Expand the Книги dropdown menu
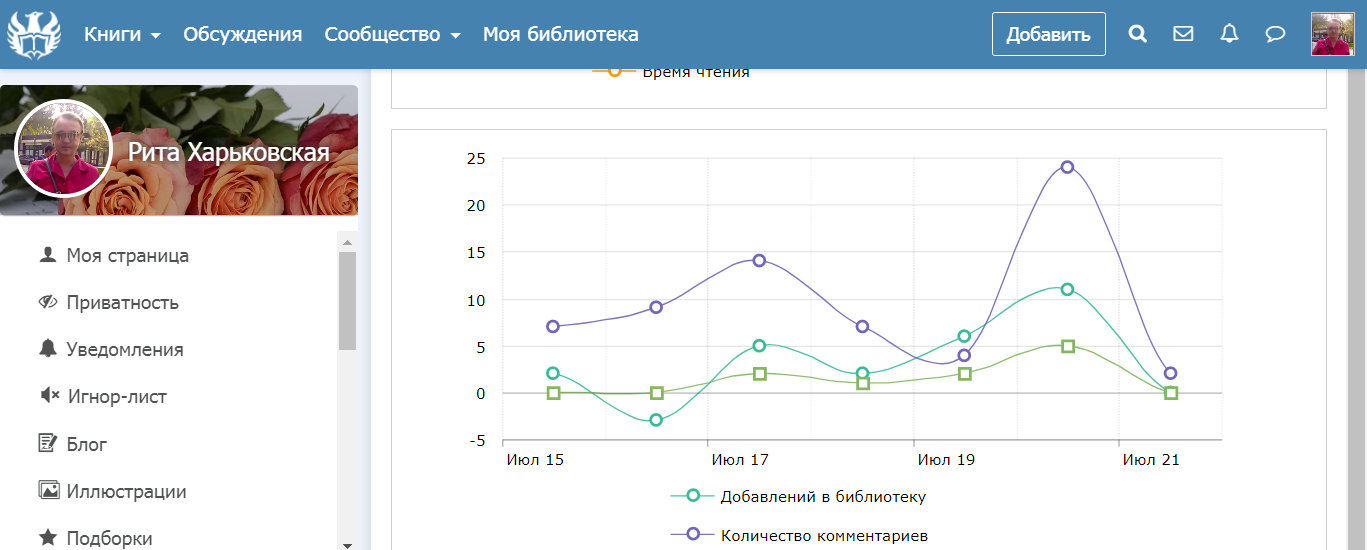 tap(122, 34)
